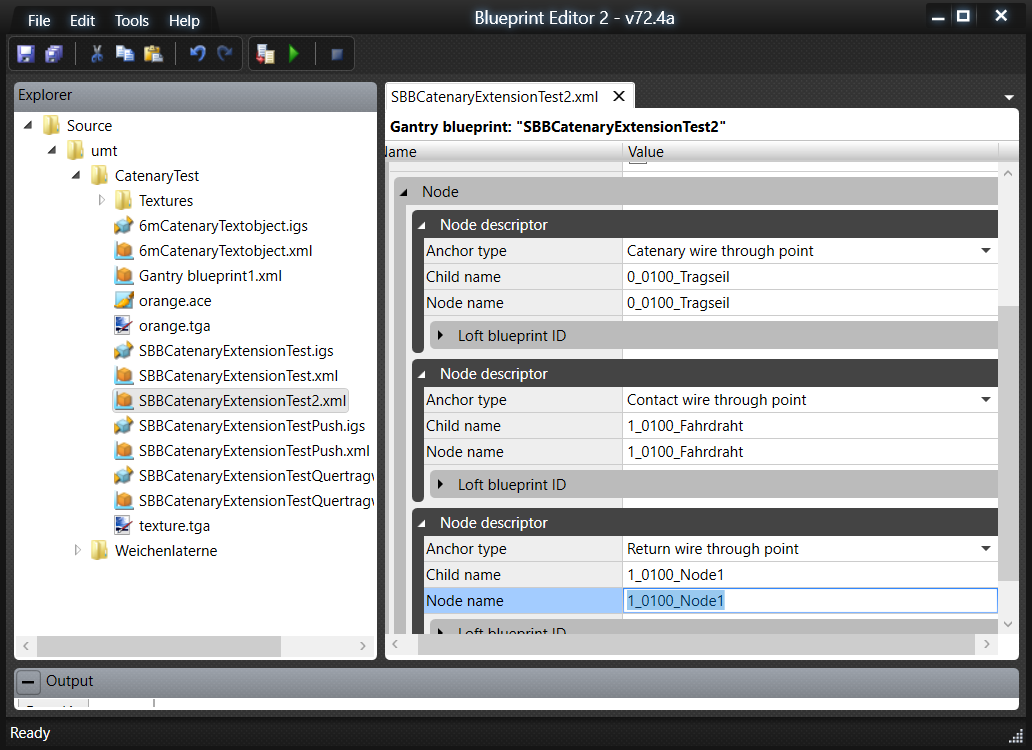Click the Paste clipboard icon
The image size is (1032, 750).
coord(153,54)
